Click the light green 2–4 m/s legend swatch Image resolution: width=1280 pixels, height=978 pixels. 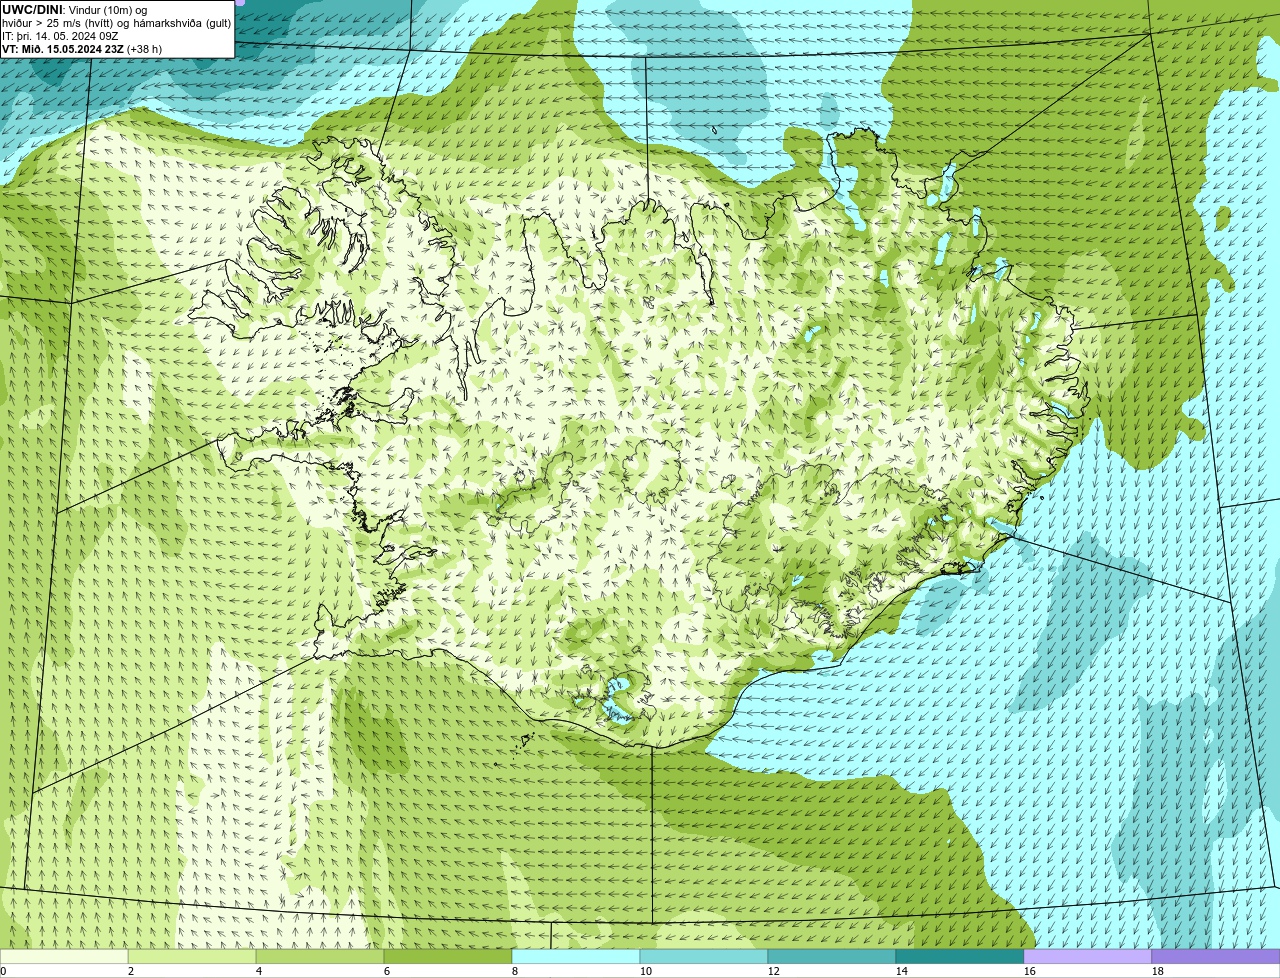pyautogui.click(x=192, y=957)
